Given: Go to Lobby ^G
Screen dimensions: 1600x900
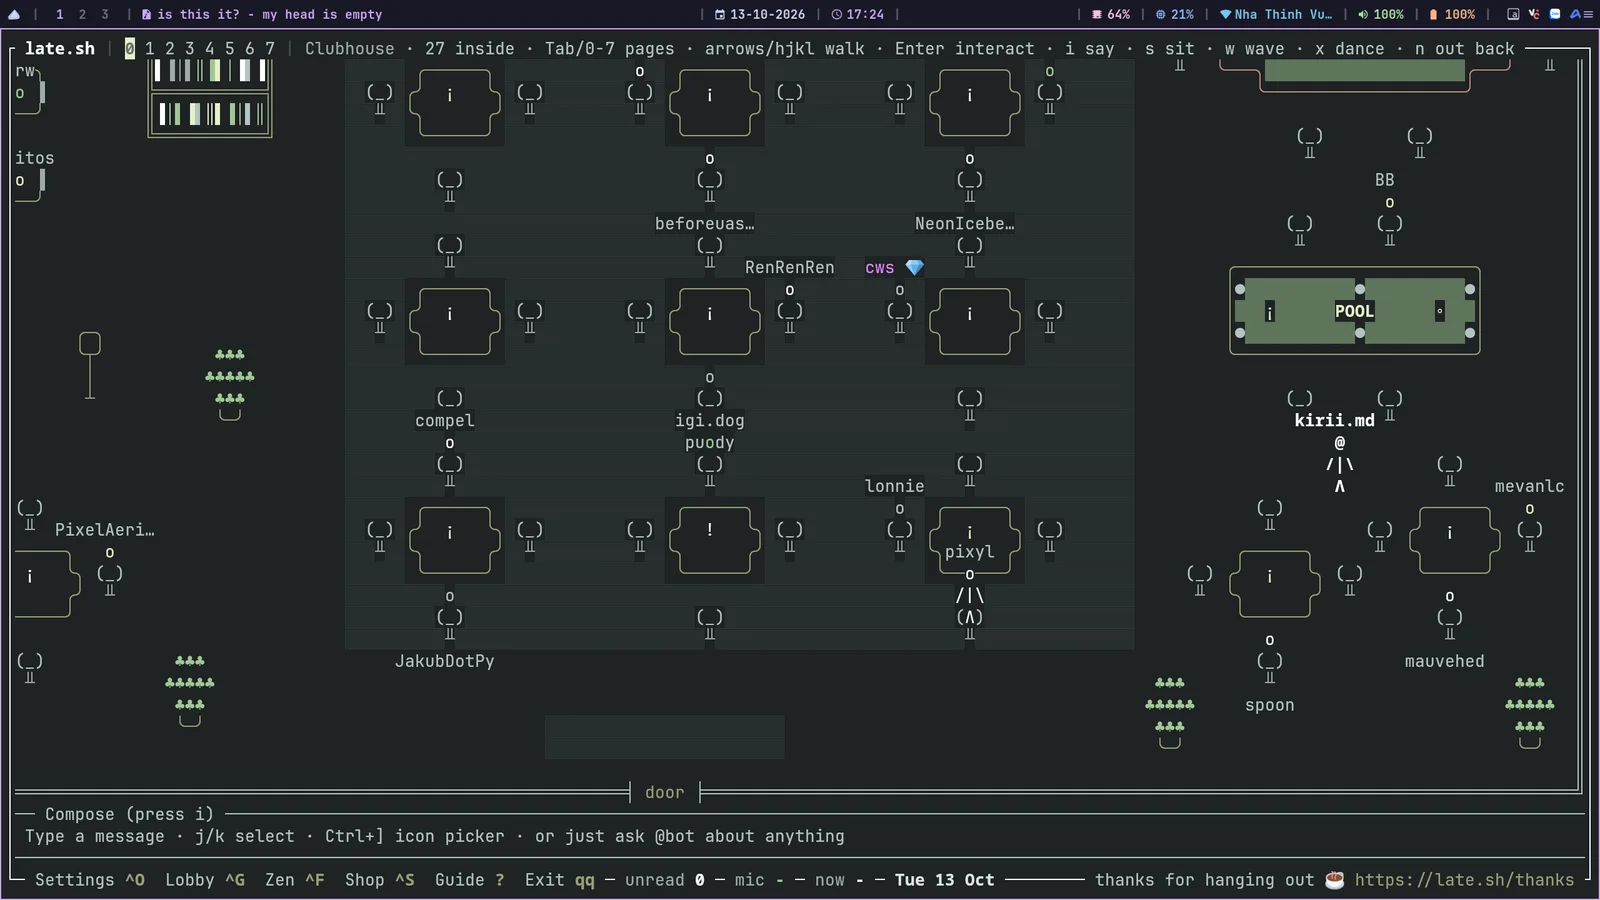Looking at the screenshot, I should (x=205, y=880).
